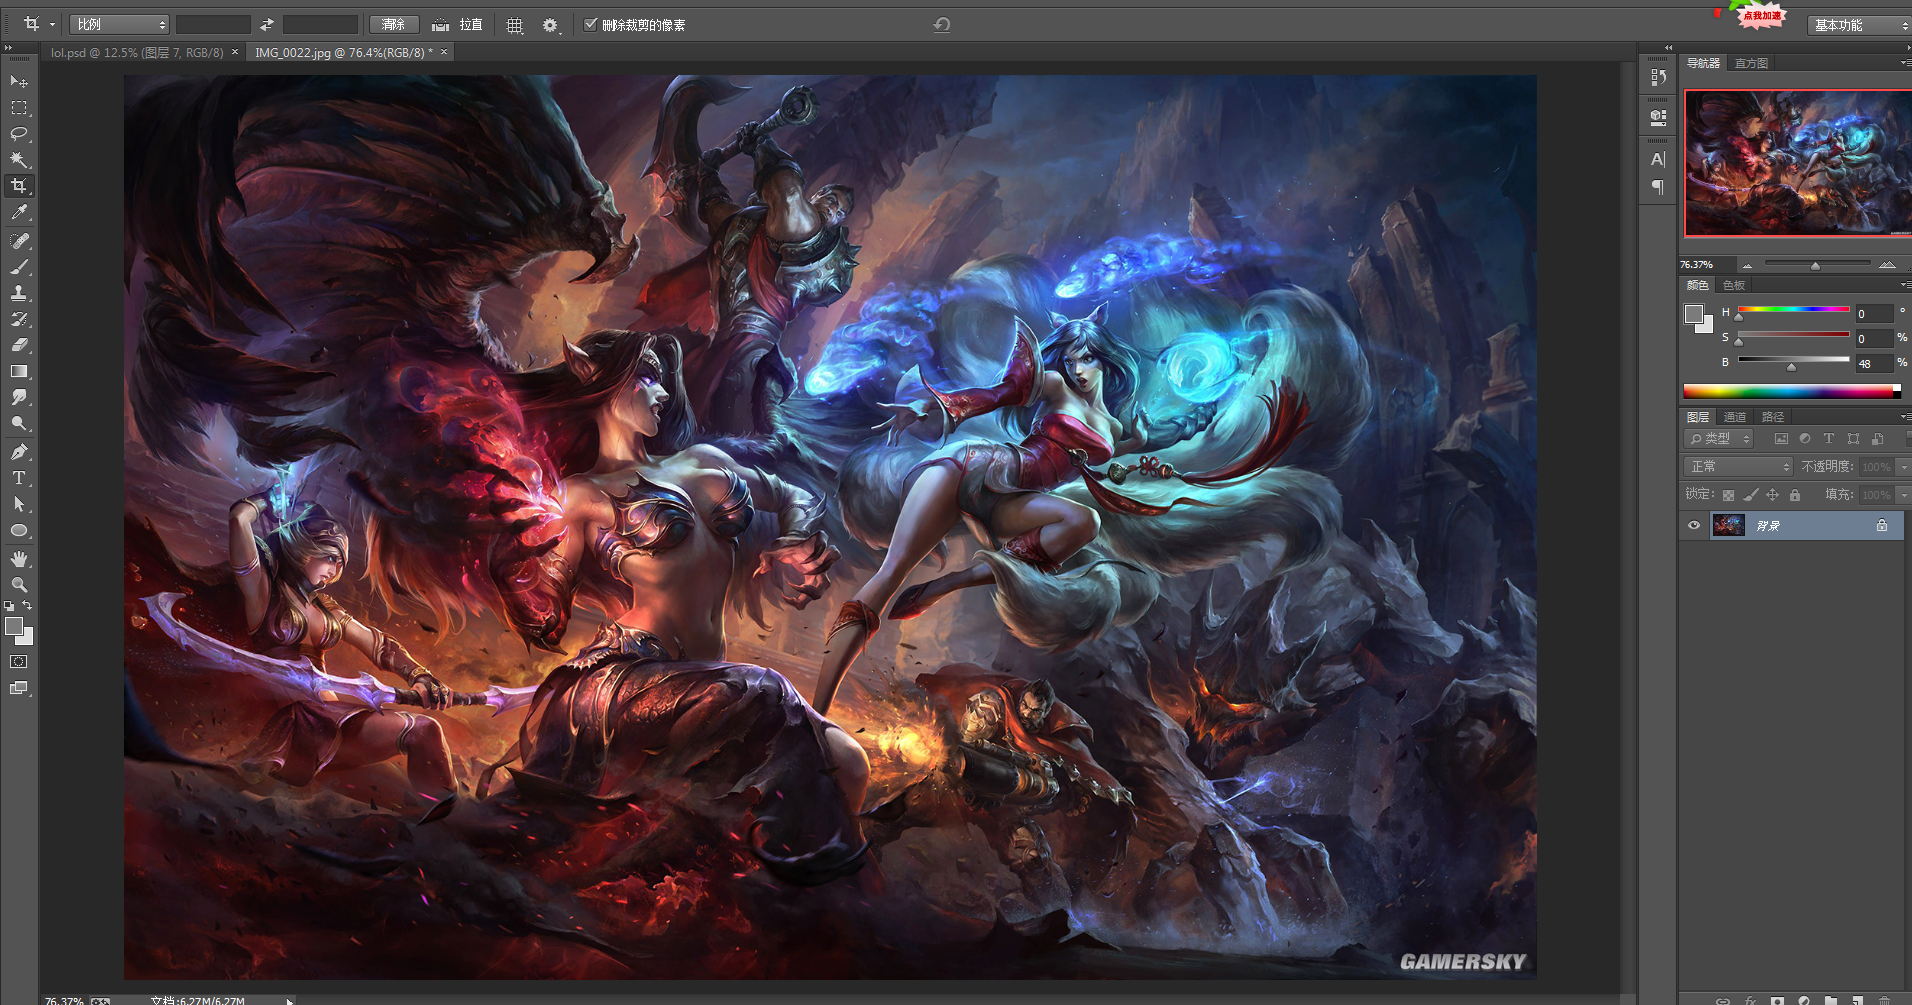Select the Rectangular Marquee tool
Viewport: 1912px width, 1005px height.
pyautogui.click(x=19, y=107)
